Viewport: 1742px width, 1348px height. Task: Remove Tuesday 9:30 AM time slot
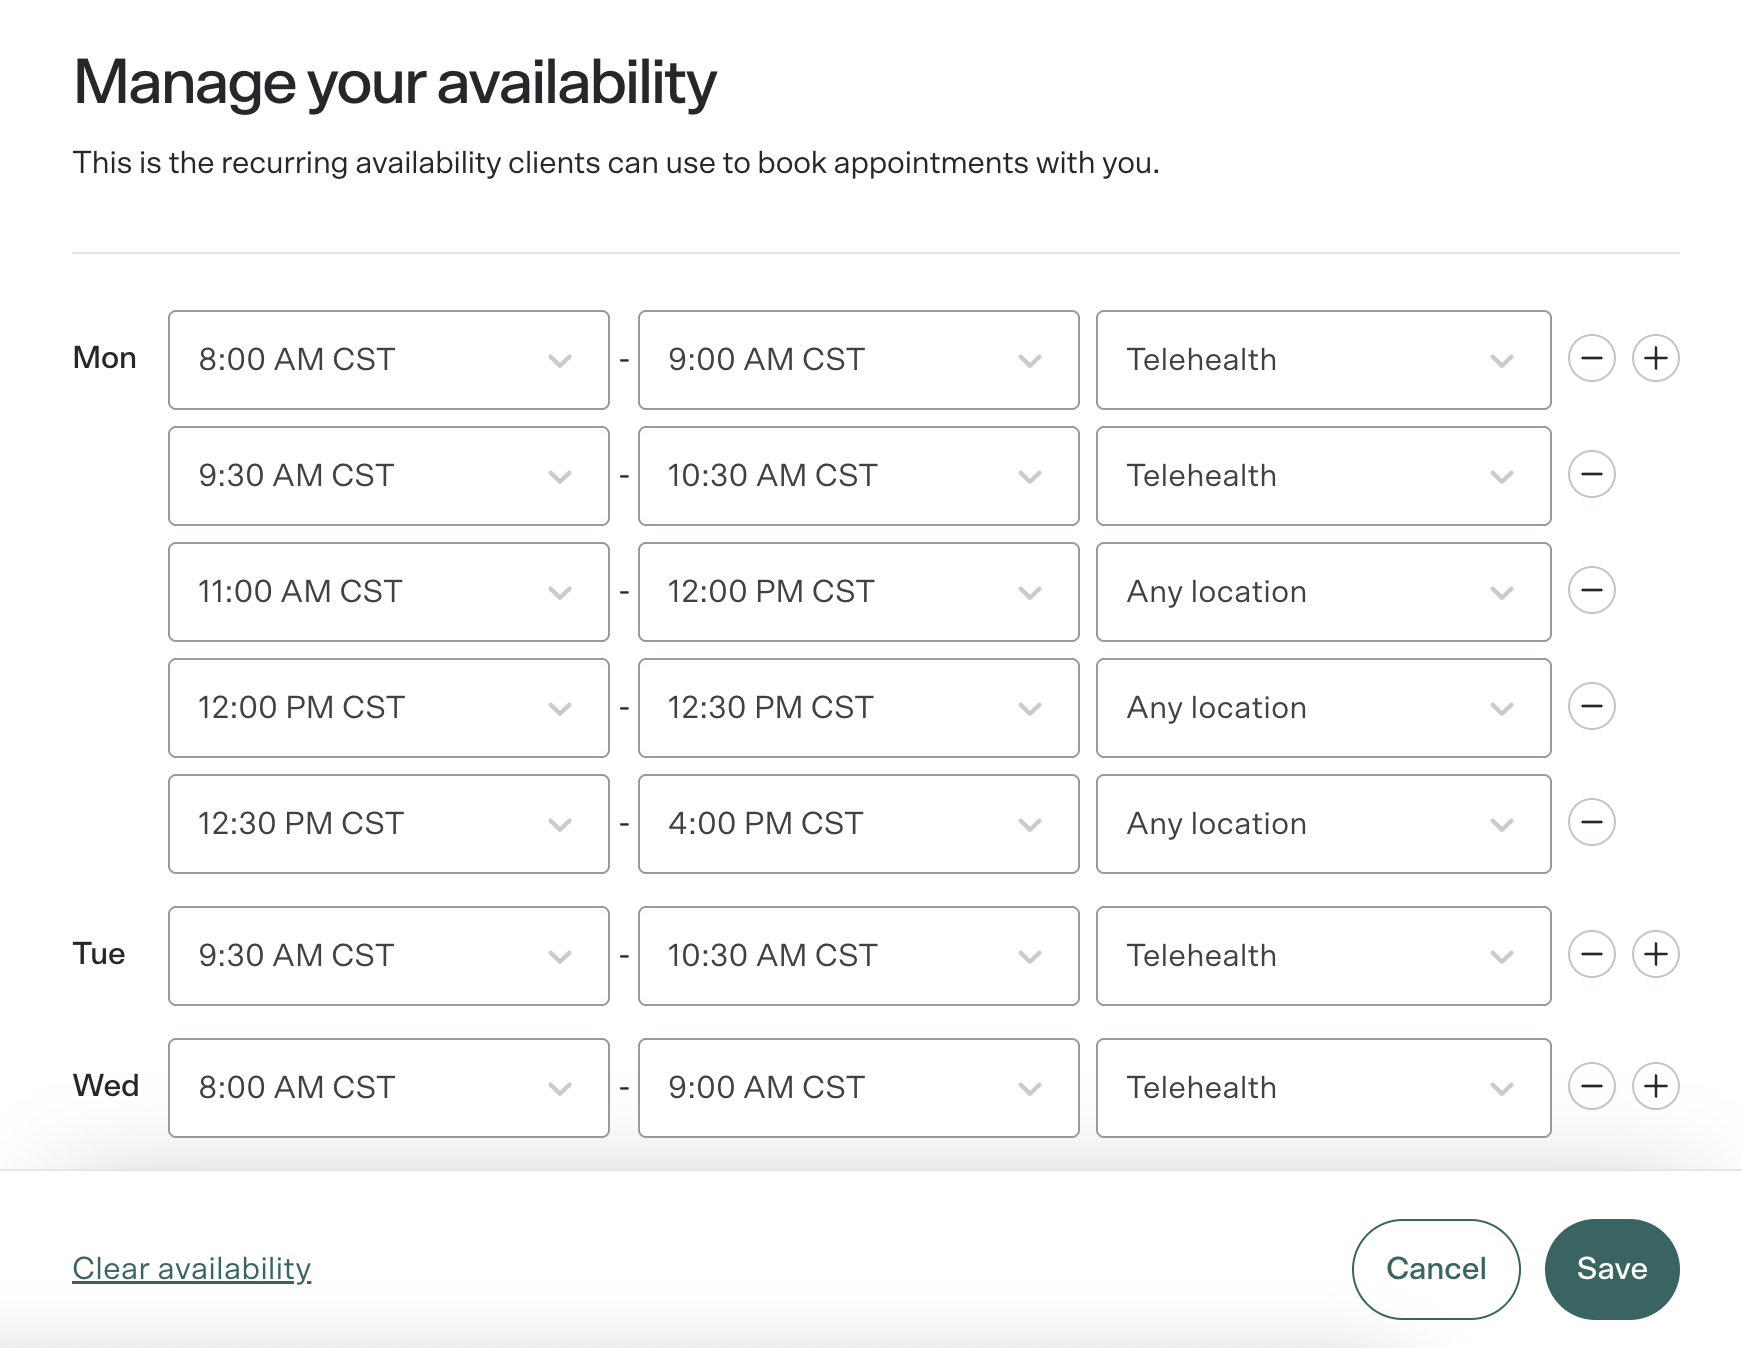(1591, 954)
